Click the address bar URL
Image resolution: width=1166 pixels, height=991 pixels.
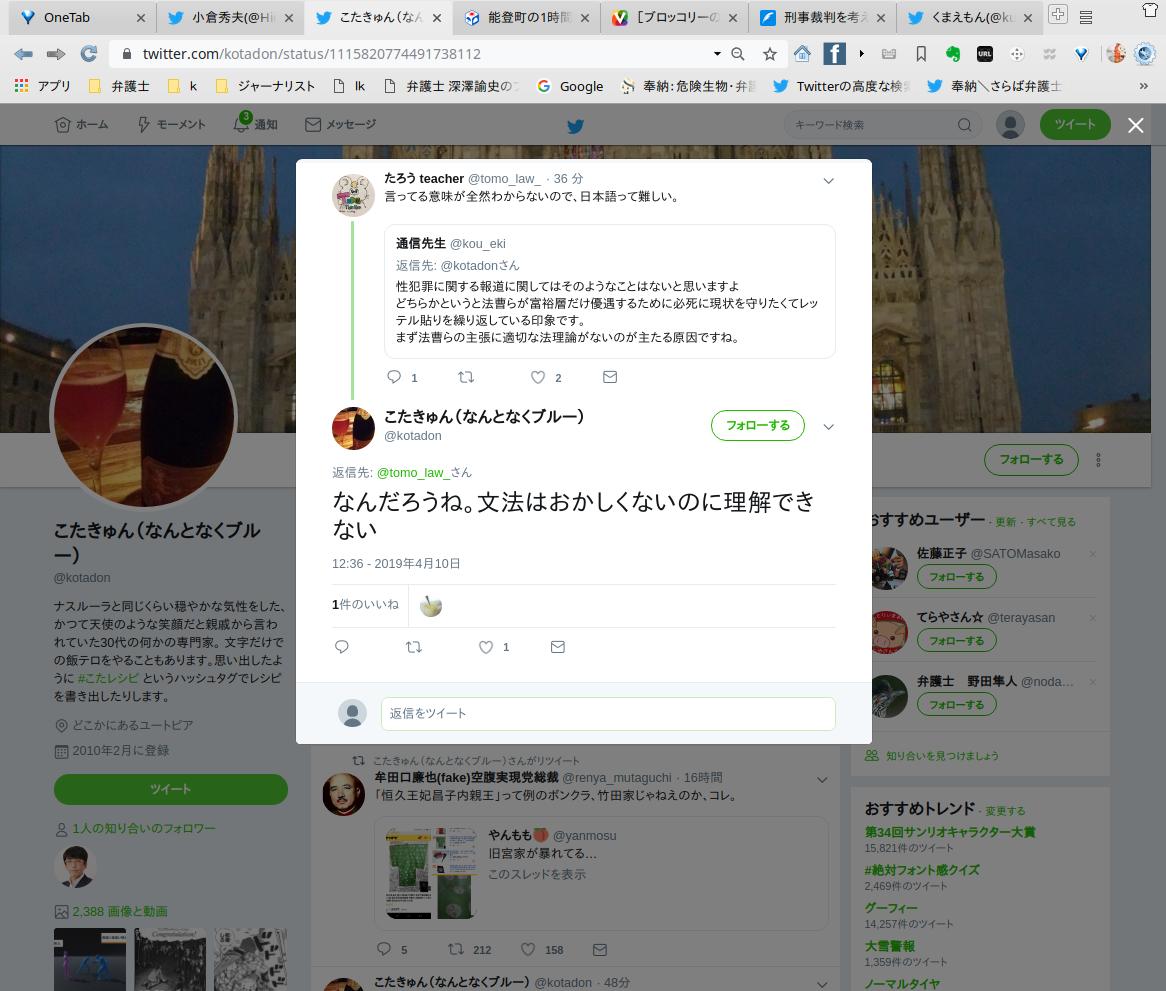pos(312,54)
